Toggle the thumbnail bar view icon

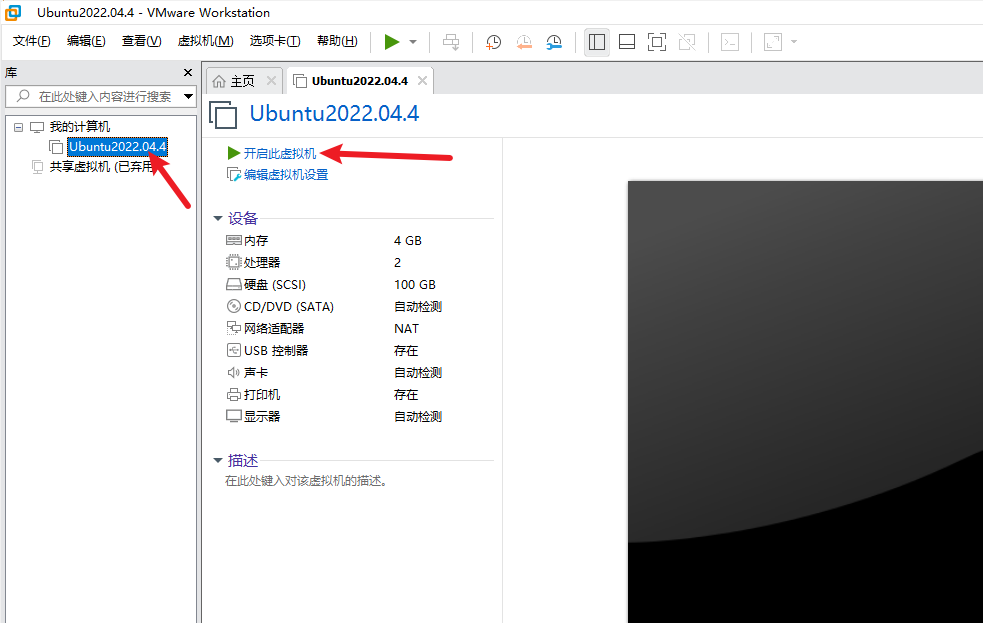(x=627, y=42)
